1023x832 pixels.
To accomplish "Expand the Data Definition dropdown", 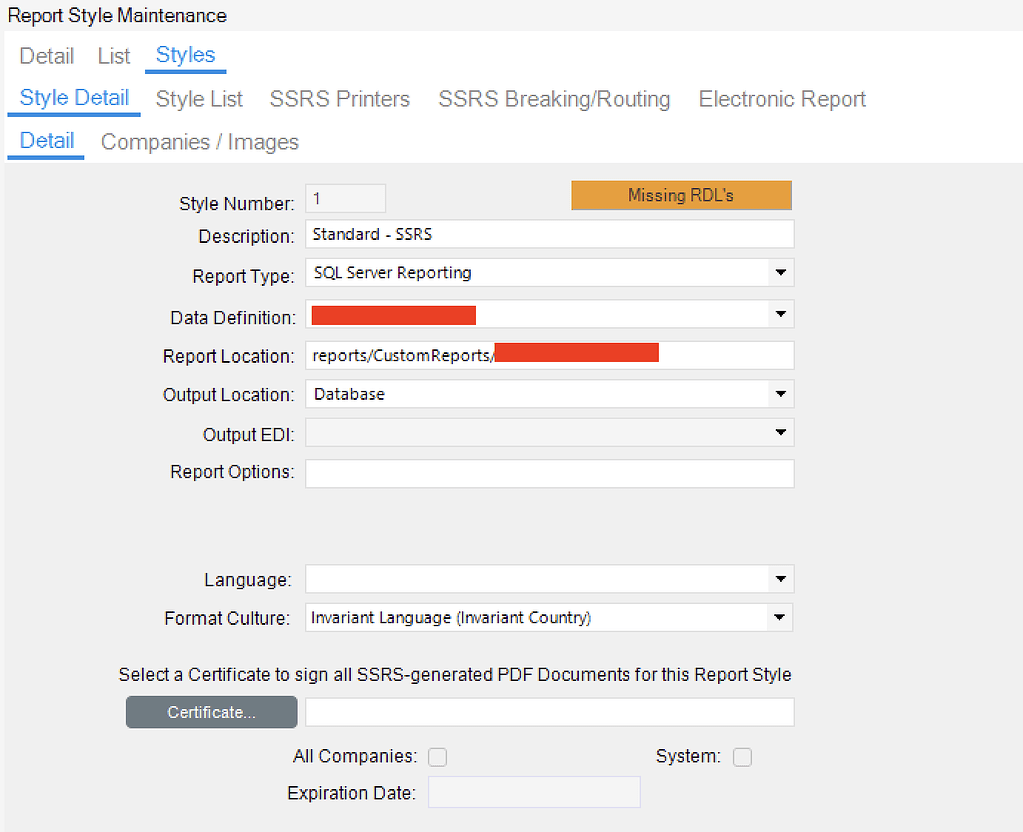I will pyautogui.click(x=780, y=314).
